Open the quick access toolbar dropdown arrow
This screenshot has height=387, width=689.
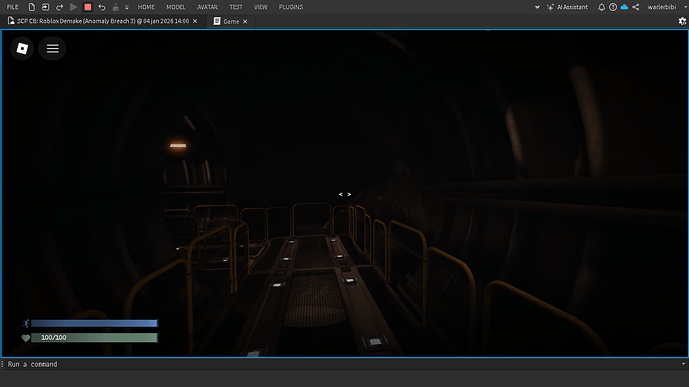tap(127, 7)
